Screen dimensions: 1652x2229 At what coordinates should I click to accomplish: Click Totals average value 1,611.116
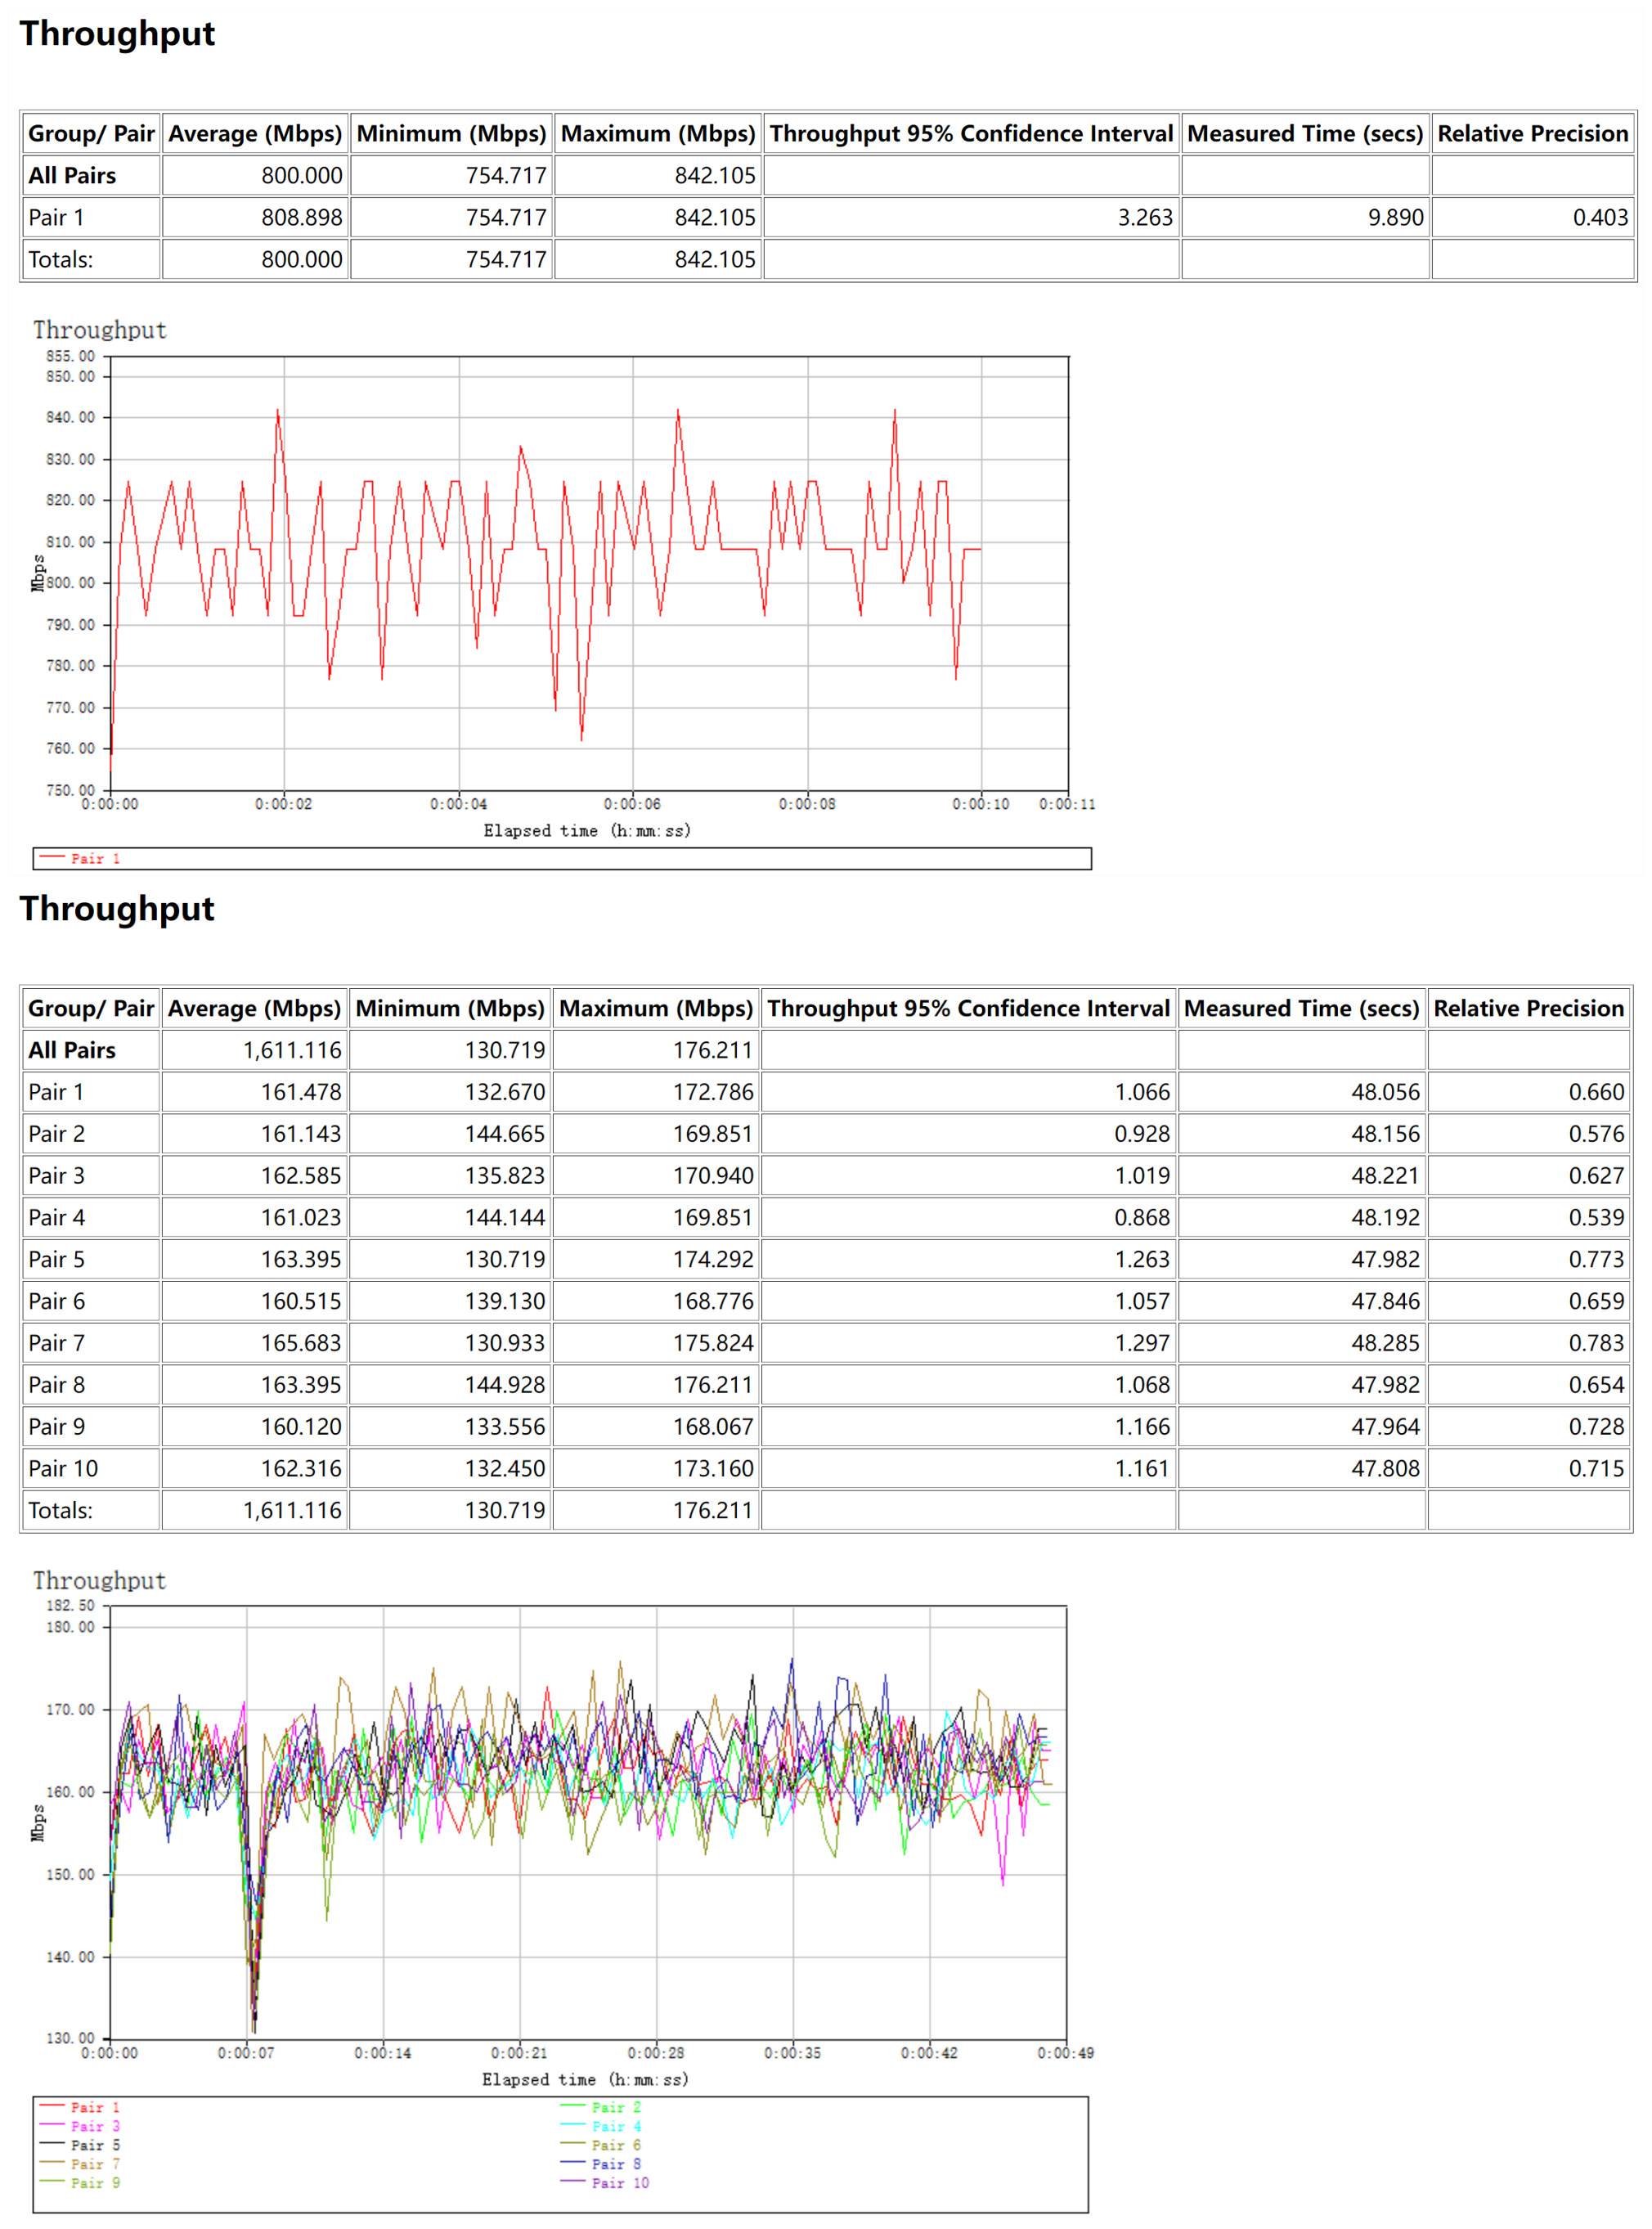[x=292, y=1510]
